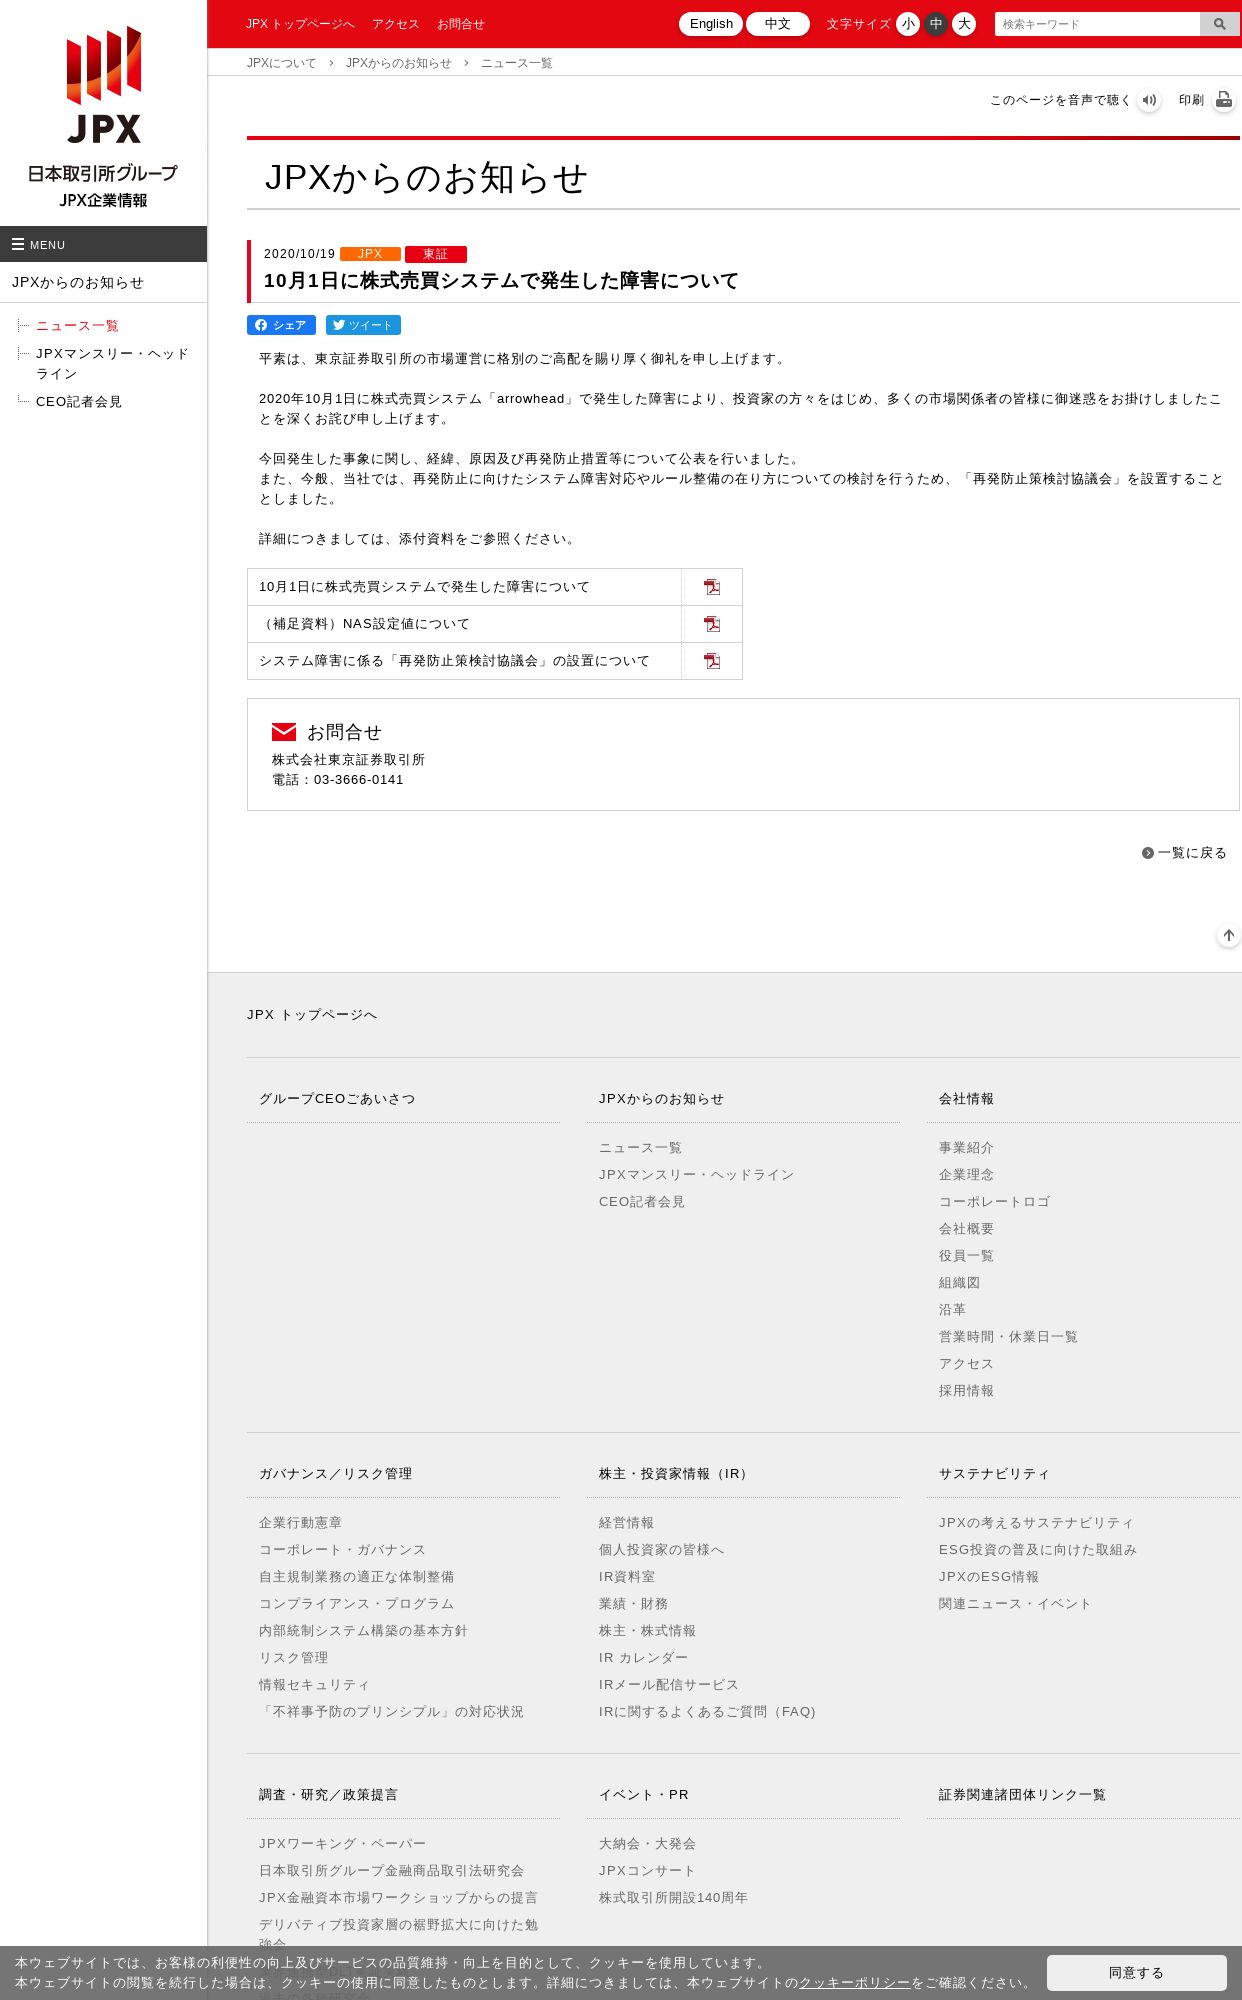Set font size to small (小)
The width and height of the screenshot is (1242, 2000).
click(908, 24)
